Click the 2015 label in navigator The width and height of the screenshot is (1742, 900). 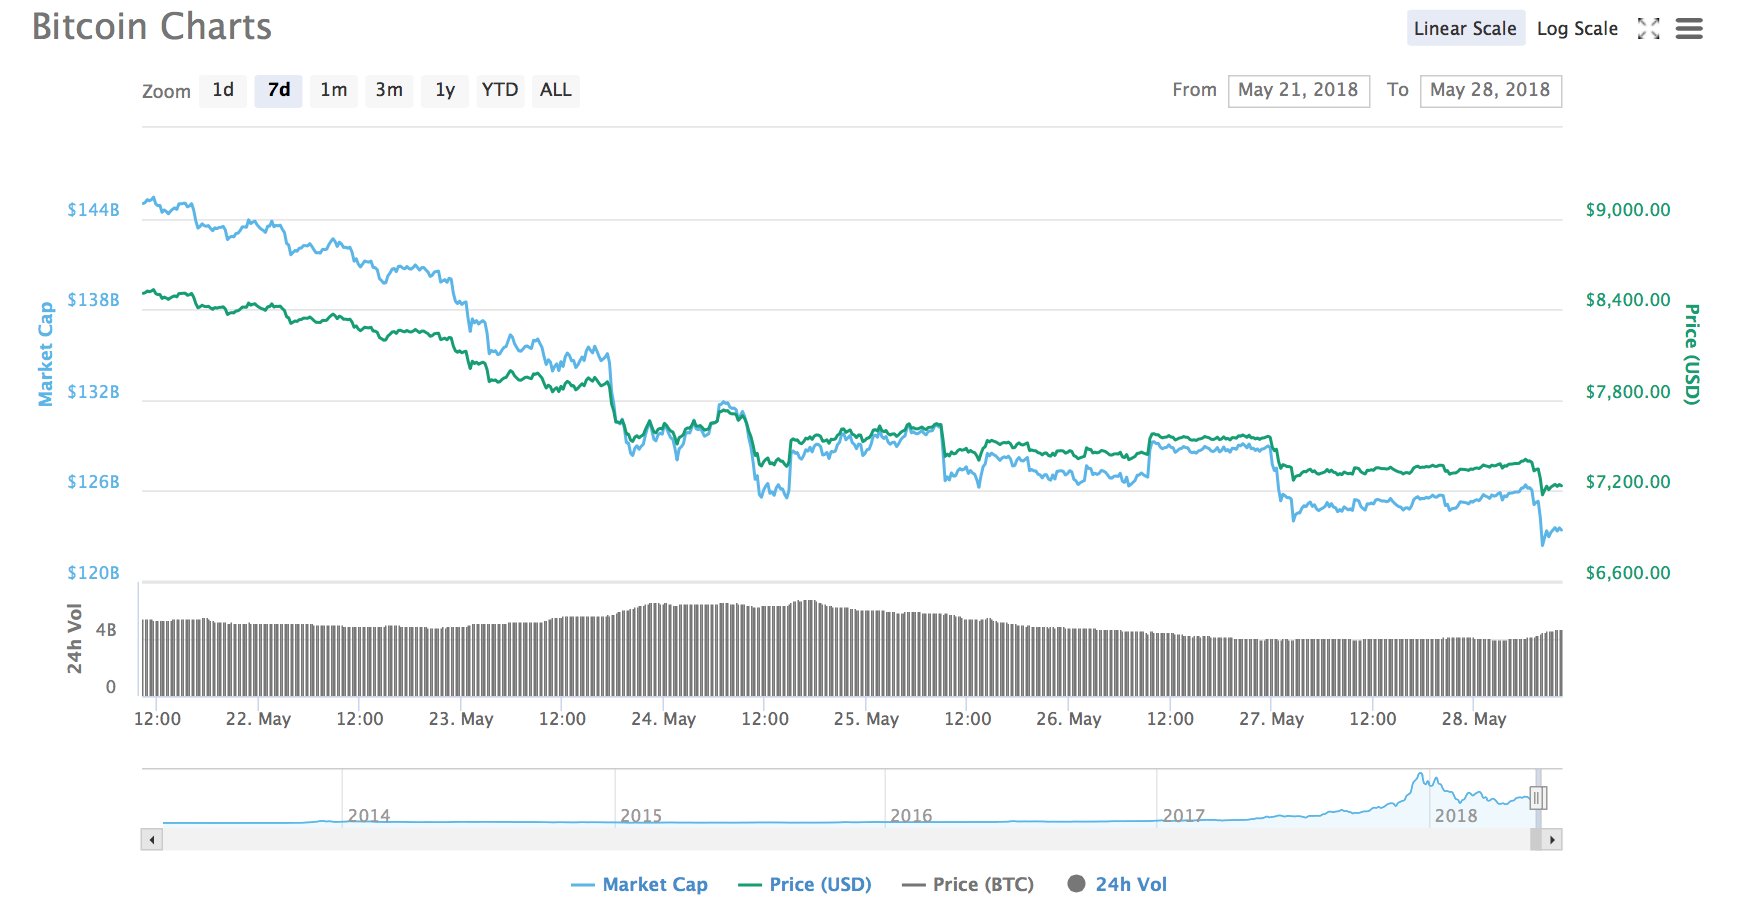tap(641, 816)
